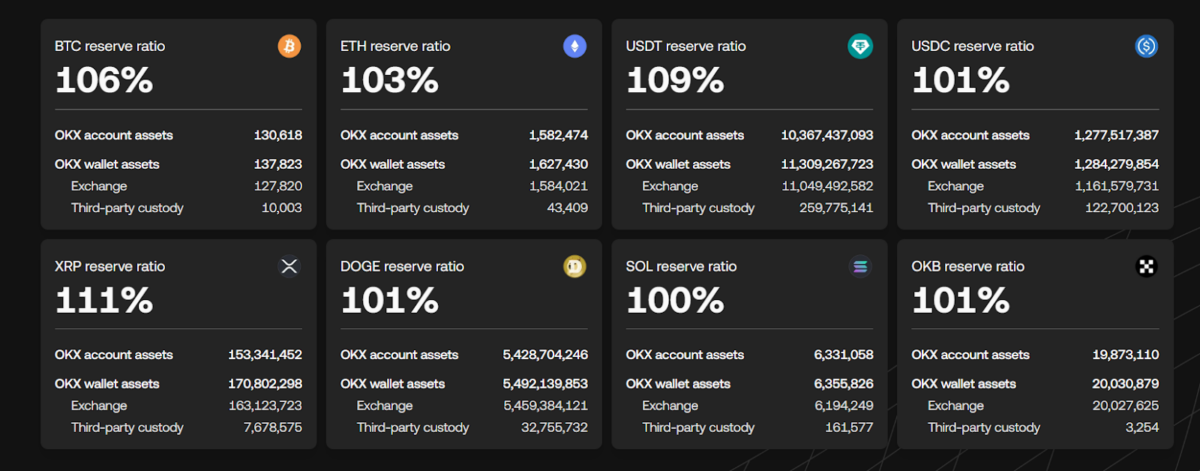Select the BTC reserve ratio heading
The height and width of the screenshot is (471, 1200).
click(110, 46)
